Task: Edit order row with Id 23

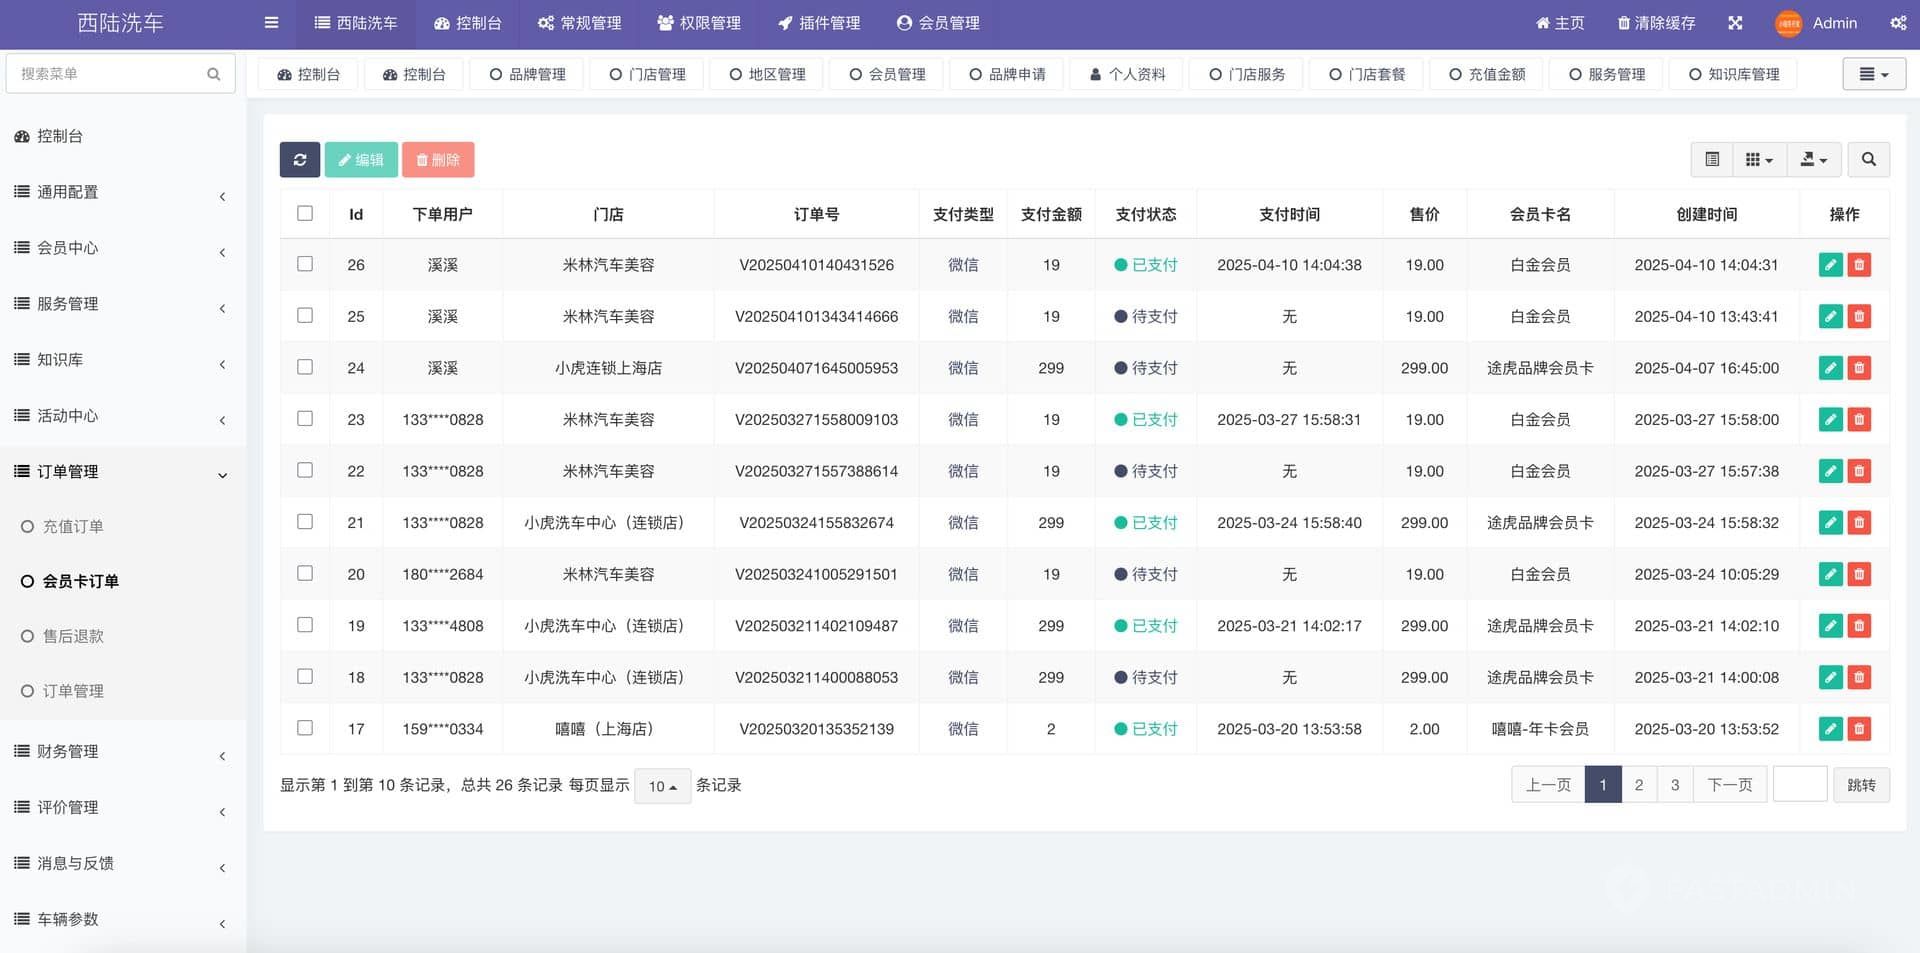Action: pyautogui.click(x=1830, y=419)
